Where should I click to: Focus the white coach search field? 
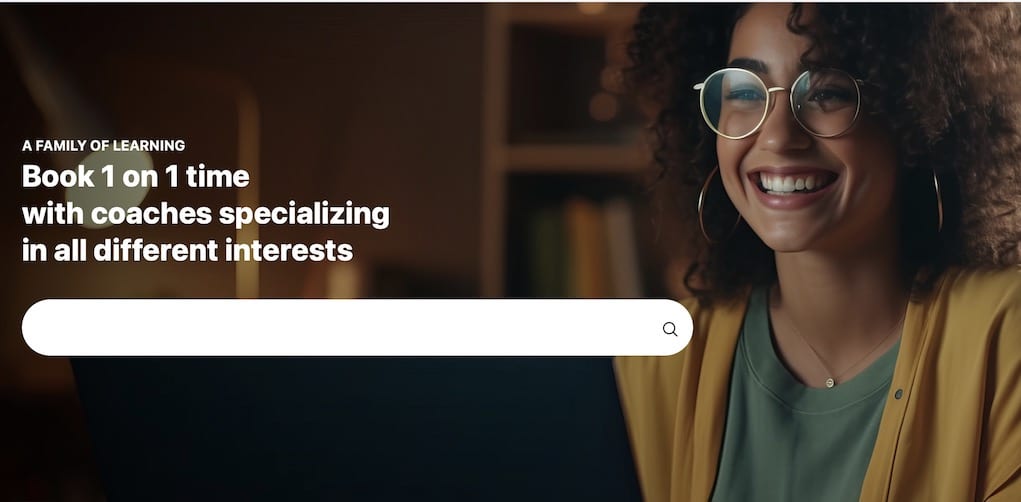[357, 328]
